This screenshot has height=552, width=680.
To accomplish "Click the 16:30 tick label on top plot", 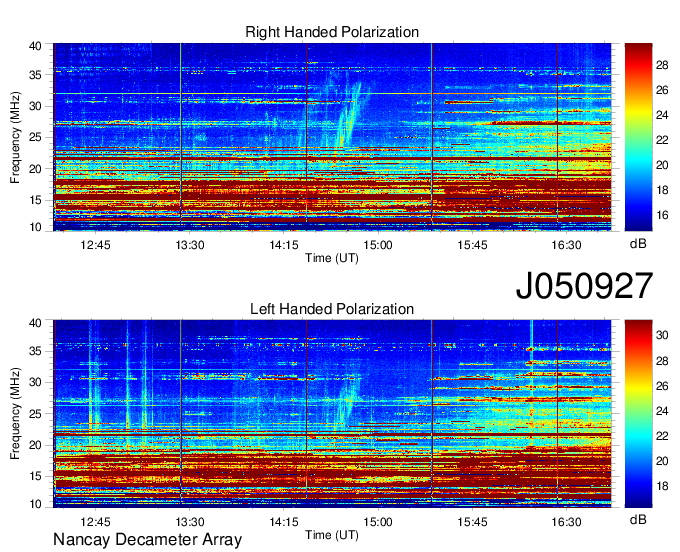I will point(566,245).
